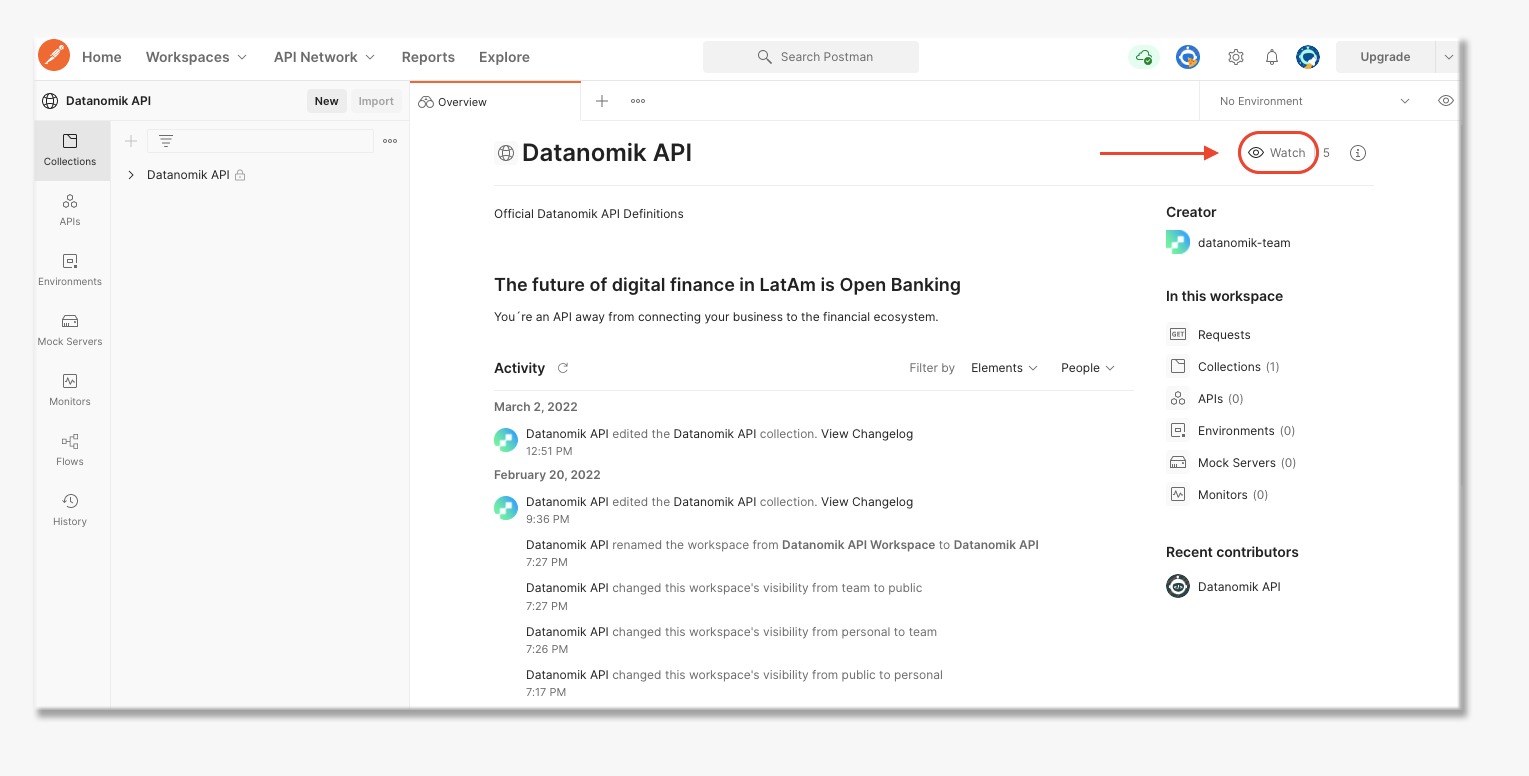1529x776 pixels.
Task: Open the Mock Servers sidebar panel
Action: [70, 330]
